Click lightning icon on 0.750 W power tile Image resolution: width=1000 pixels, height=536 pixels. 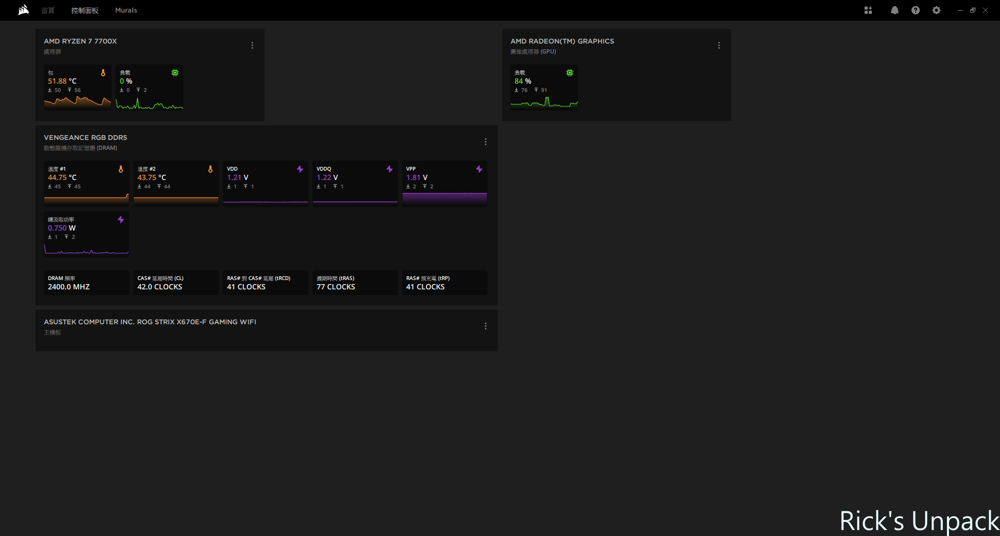(x=121, y=220)
